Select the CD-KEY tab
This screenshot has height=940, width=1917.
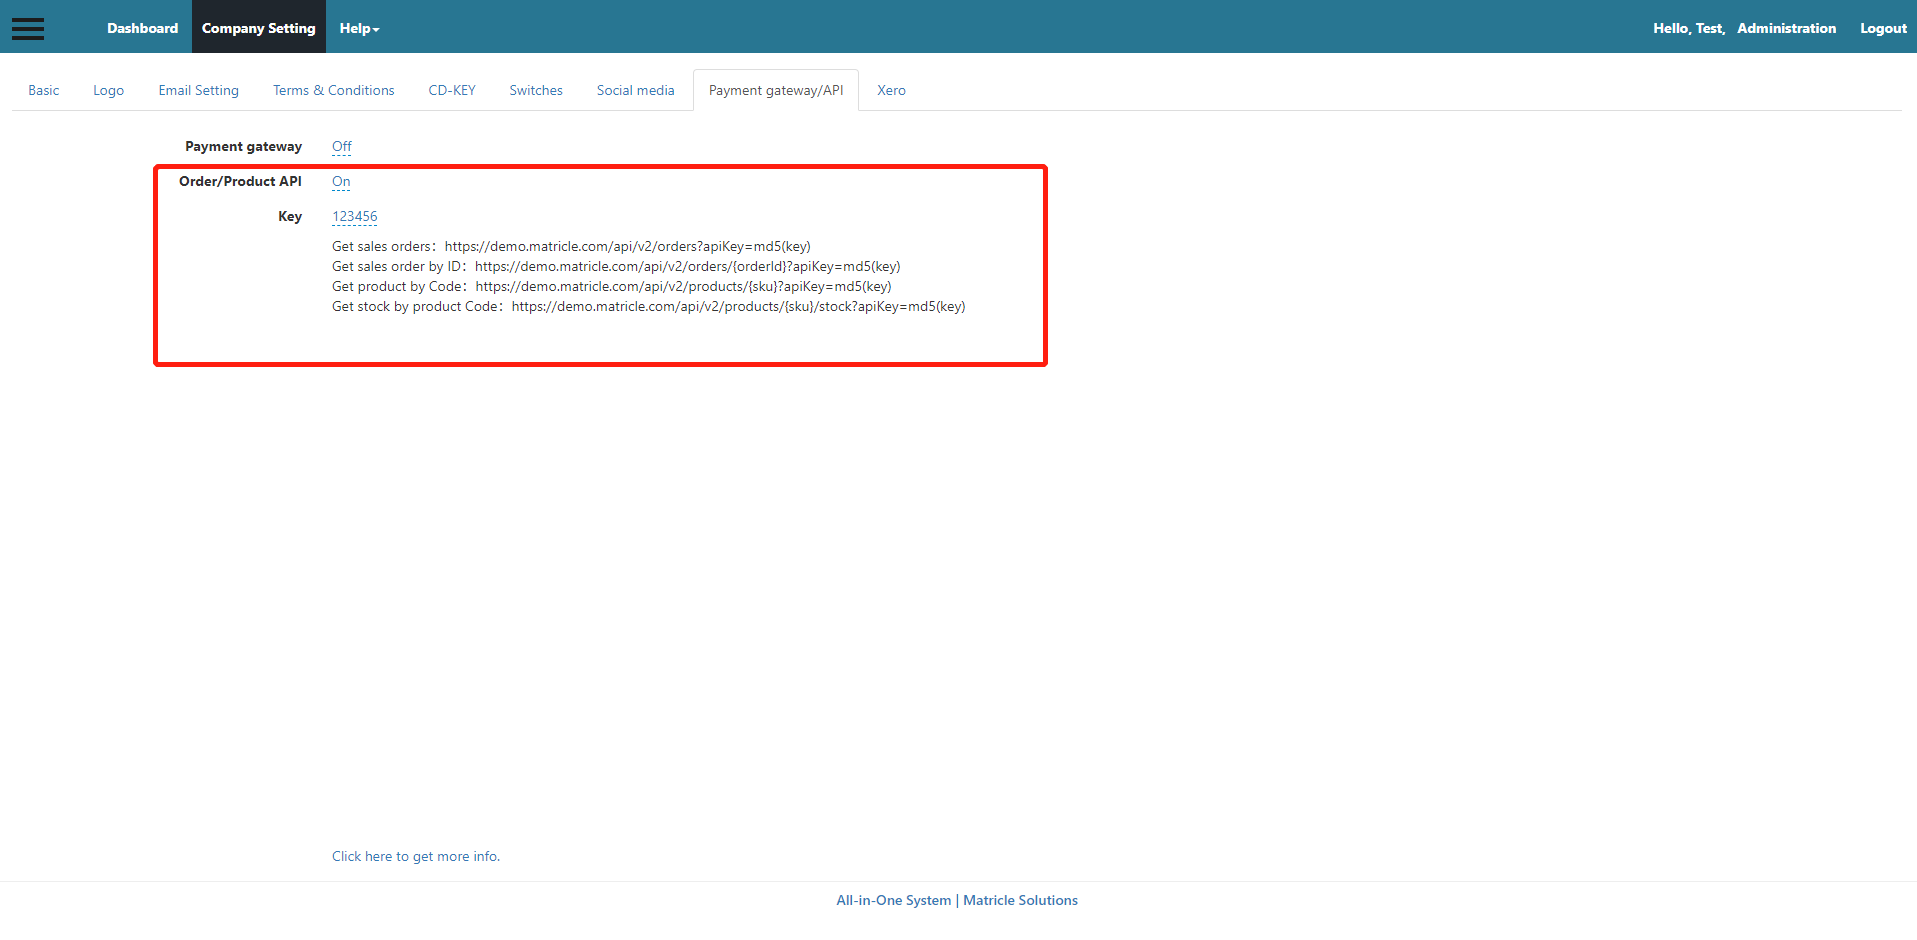click(452, 90)
